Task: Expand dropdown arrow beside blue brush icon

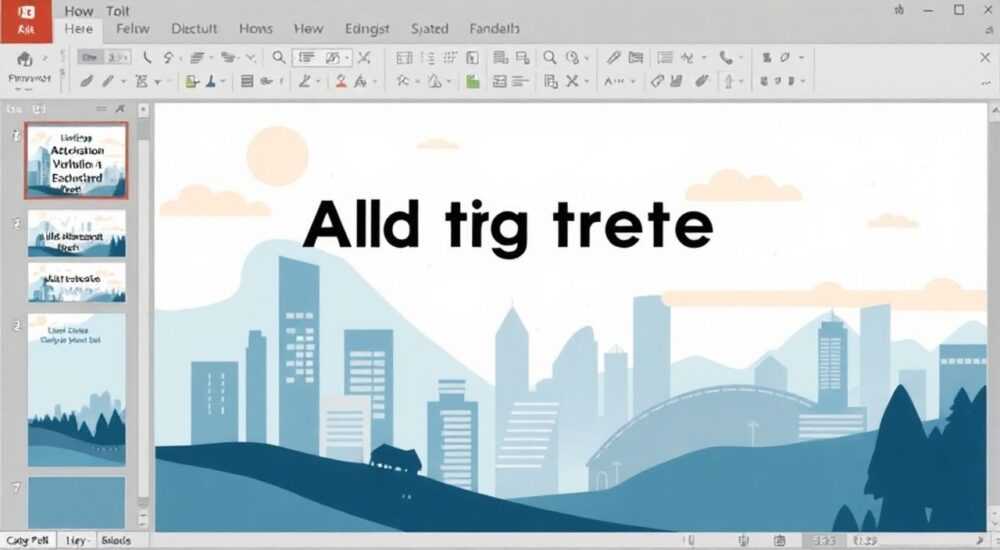Action: (223, 82)
